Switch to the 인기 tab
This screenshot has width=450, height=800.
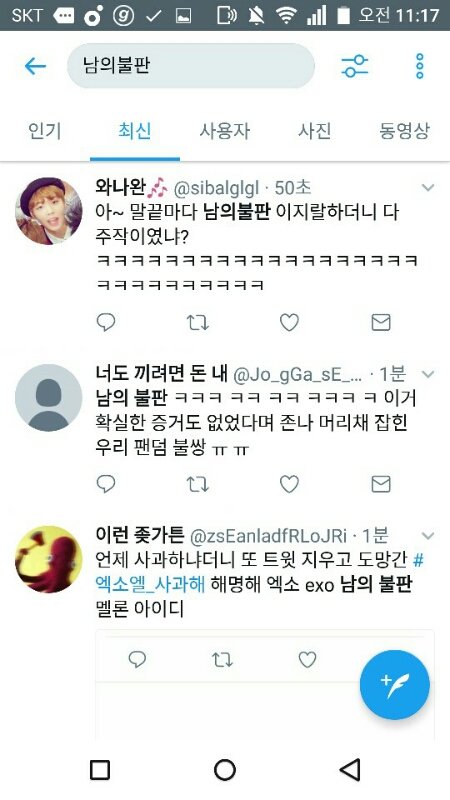point(45,131)
